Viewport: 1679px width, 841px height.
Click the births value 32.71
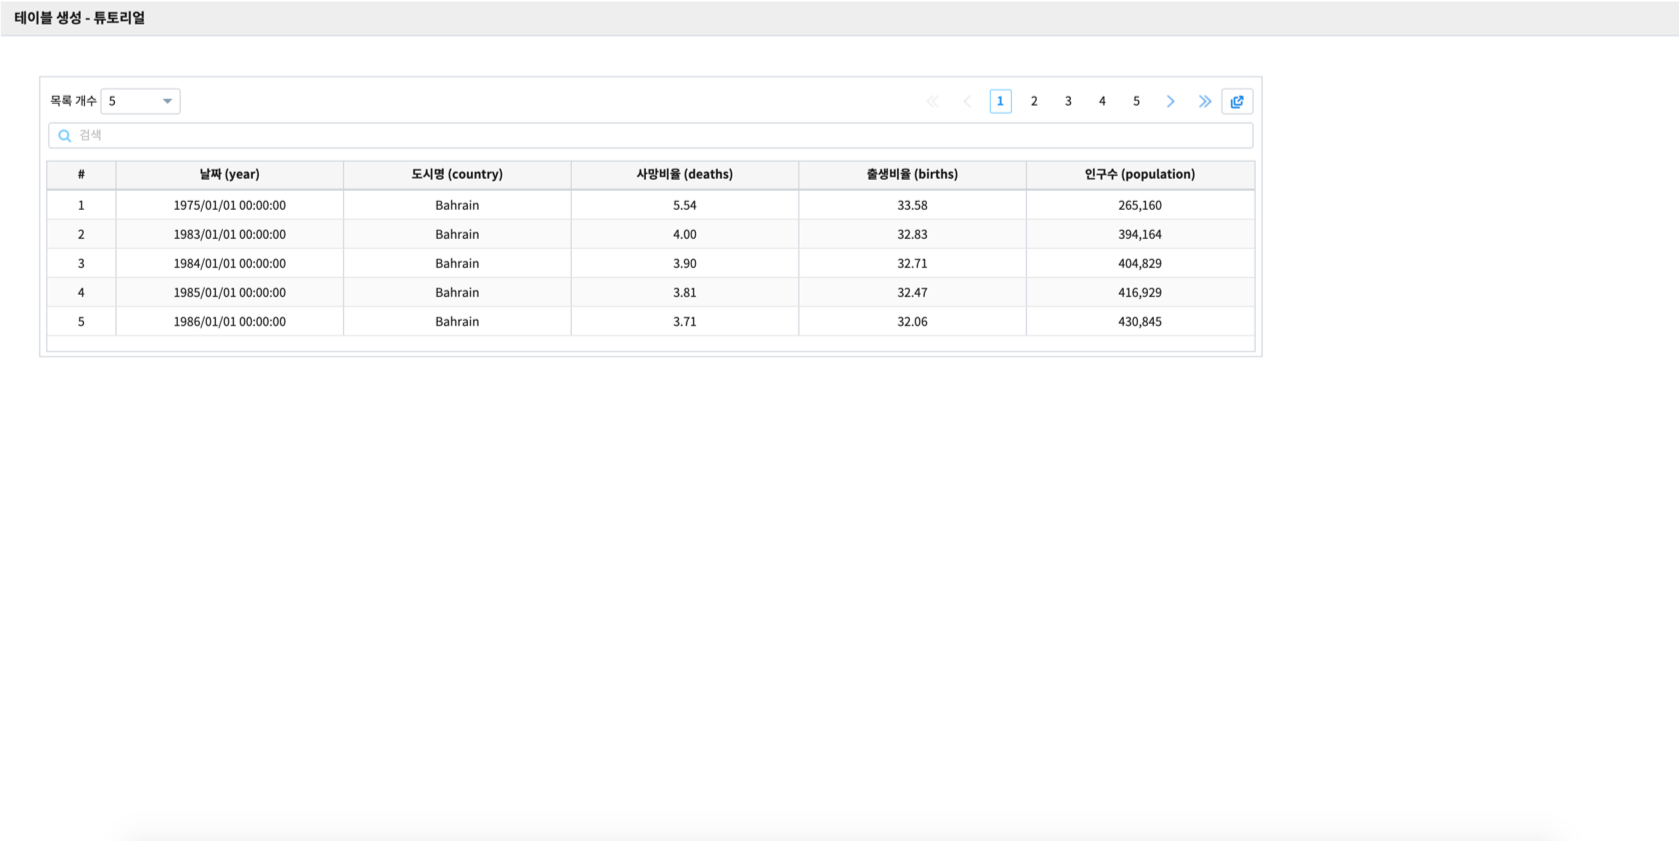pyautogui.click(x=912, y=263)
